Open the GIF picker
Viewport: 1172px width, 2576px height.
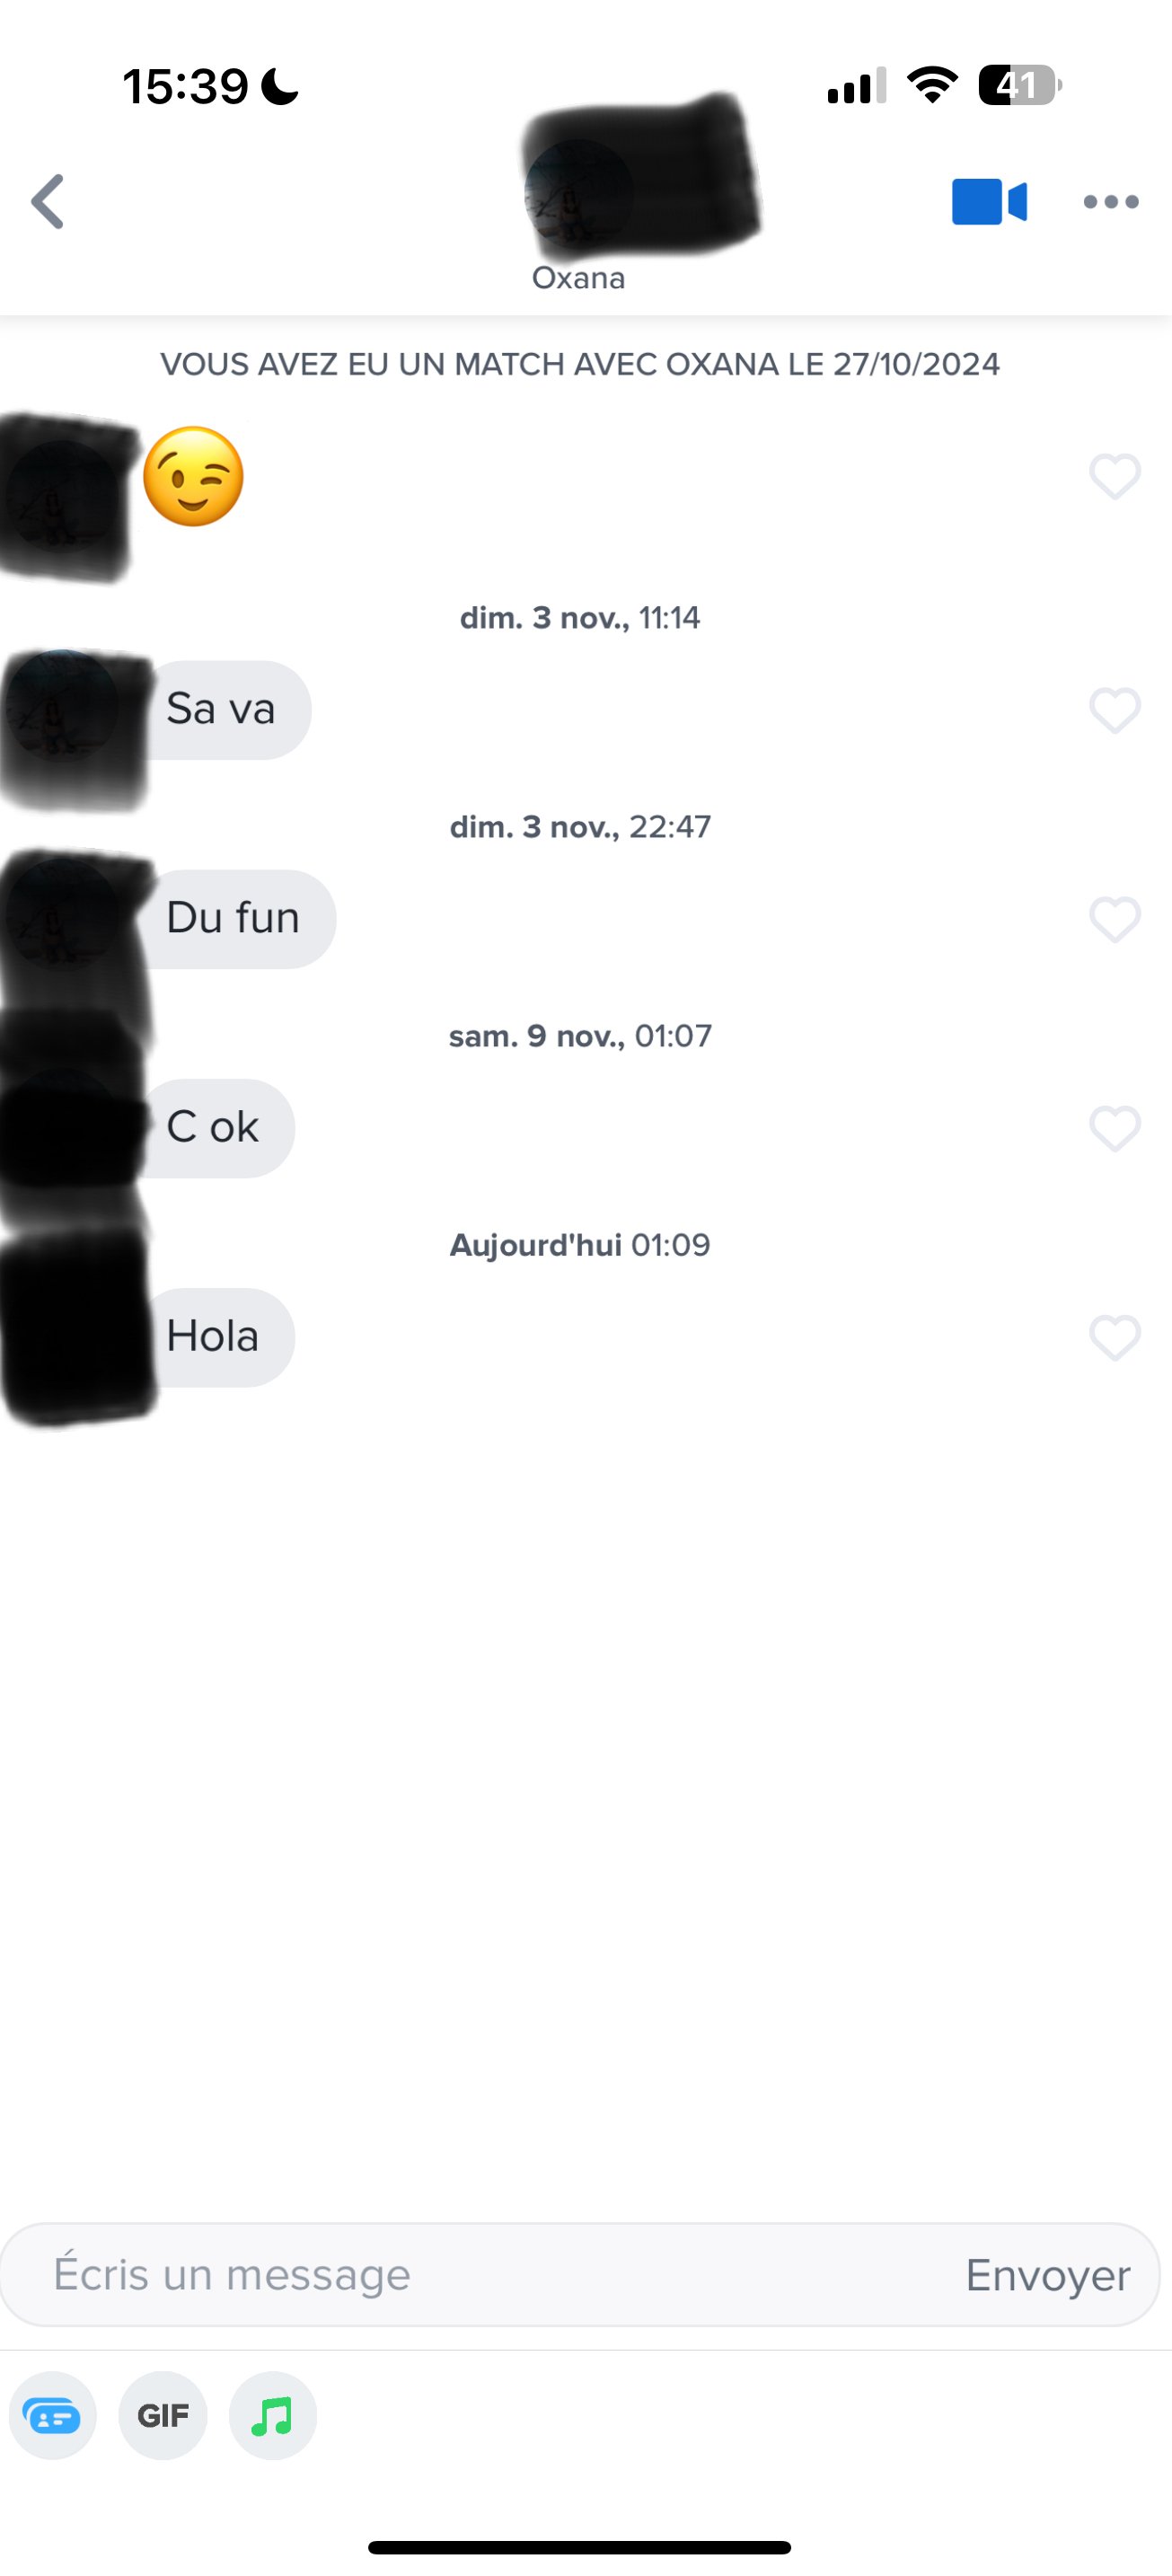163,2416
